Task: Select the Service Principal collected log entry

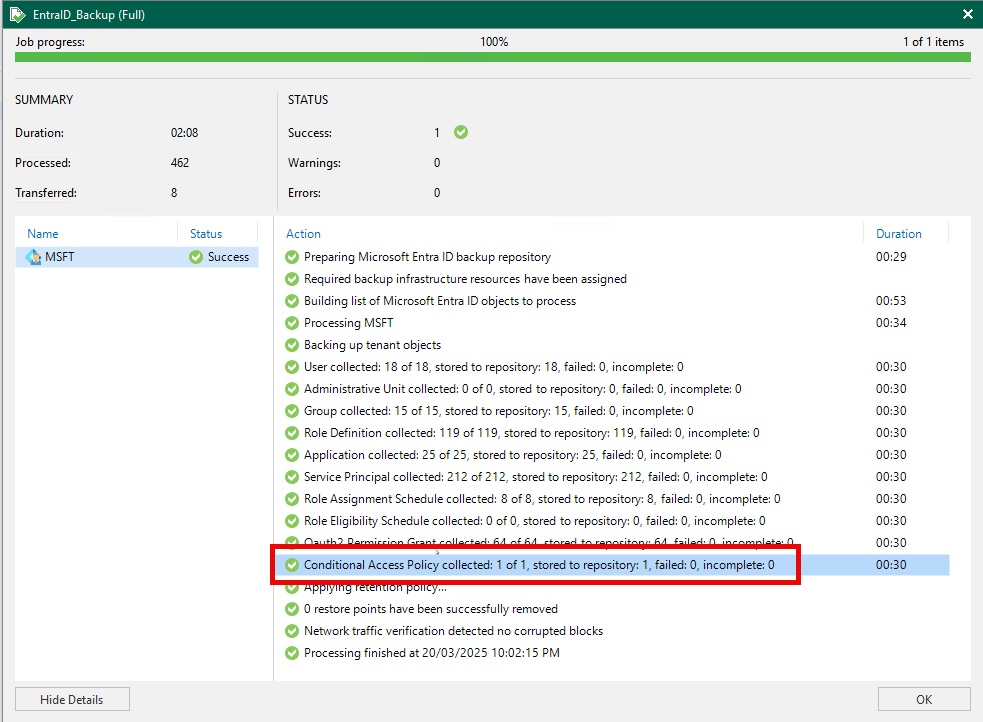Action: (535, 477)
